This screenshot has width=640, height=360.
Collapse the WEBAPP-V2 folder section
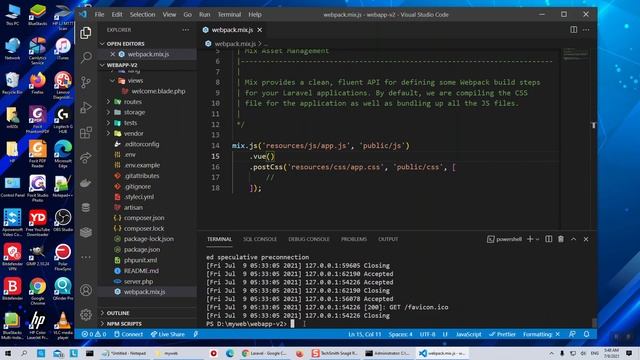click(x=122, y=65)
